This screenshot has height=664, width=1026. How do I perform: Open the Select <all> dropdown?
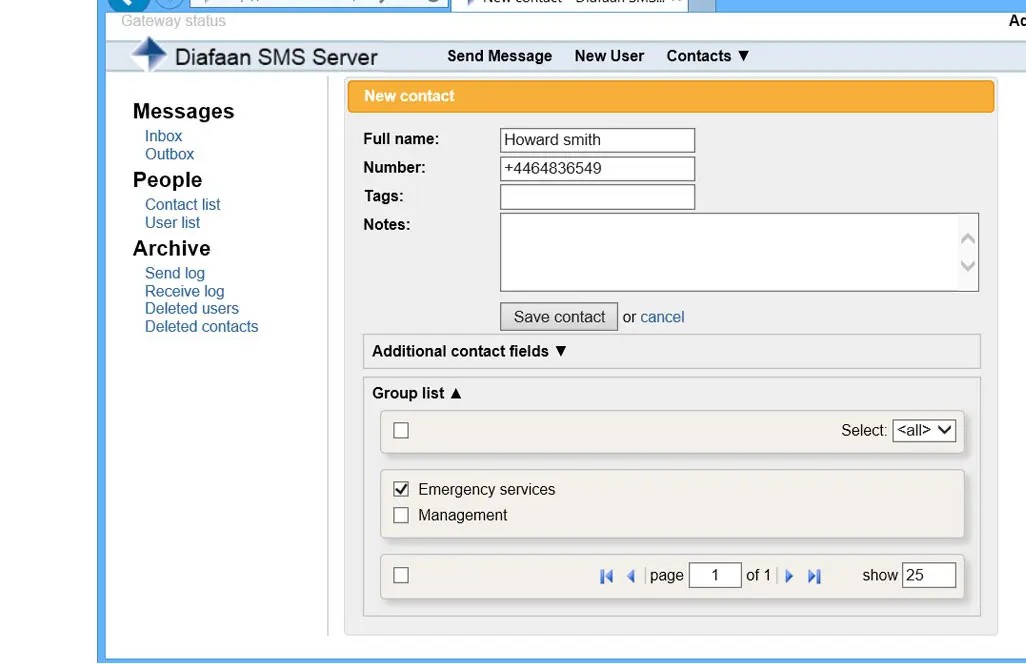924,430
